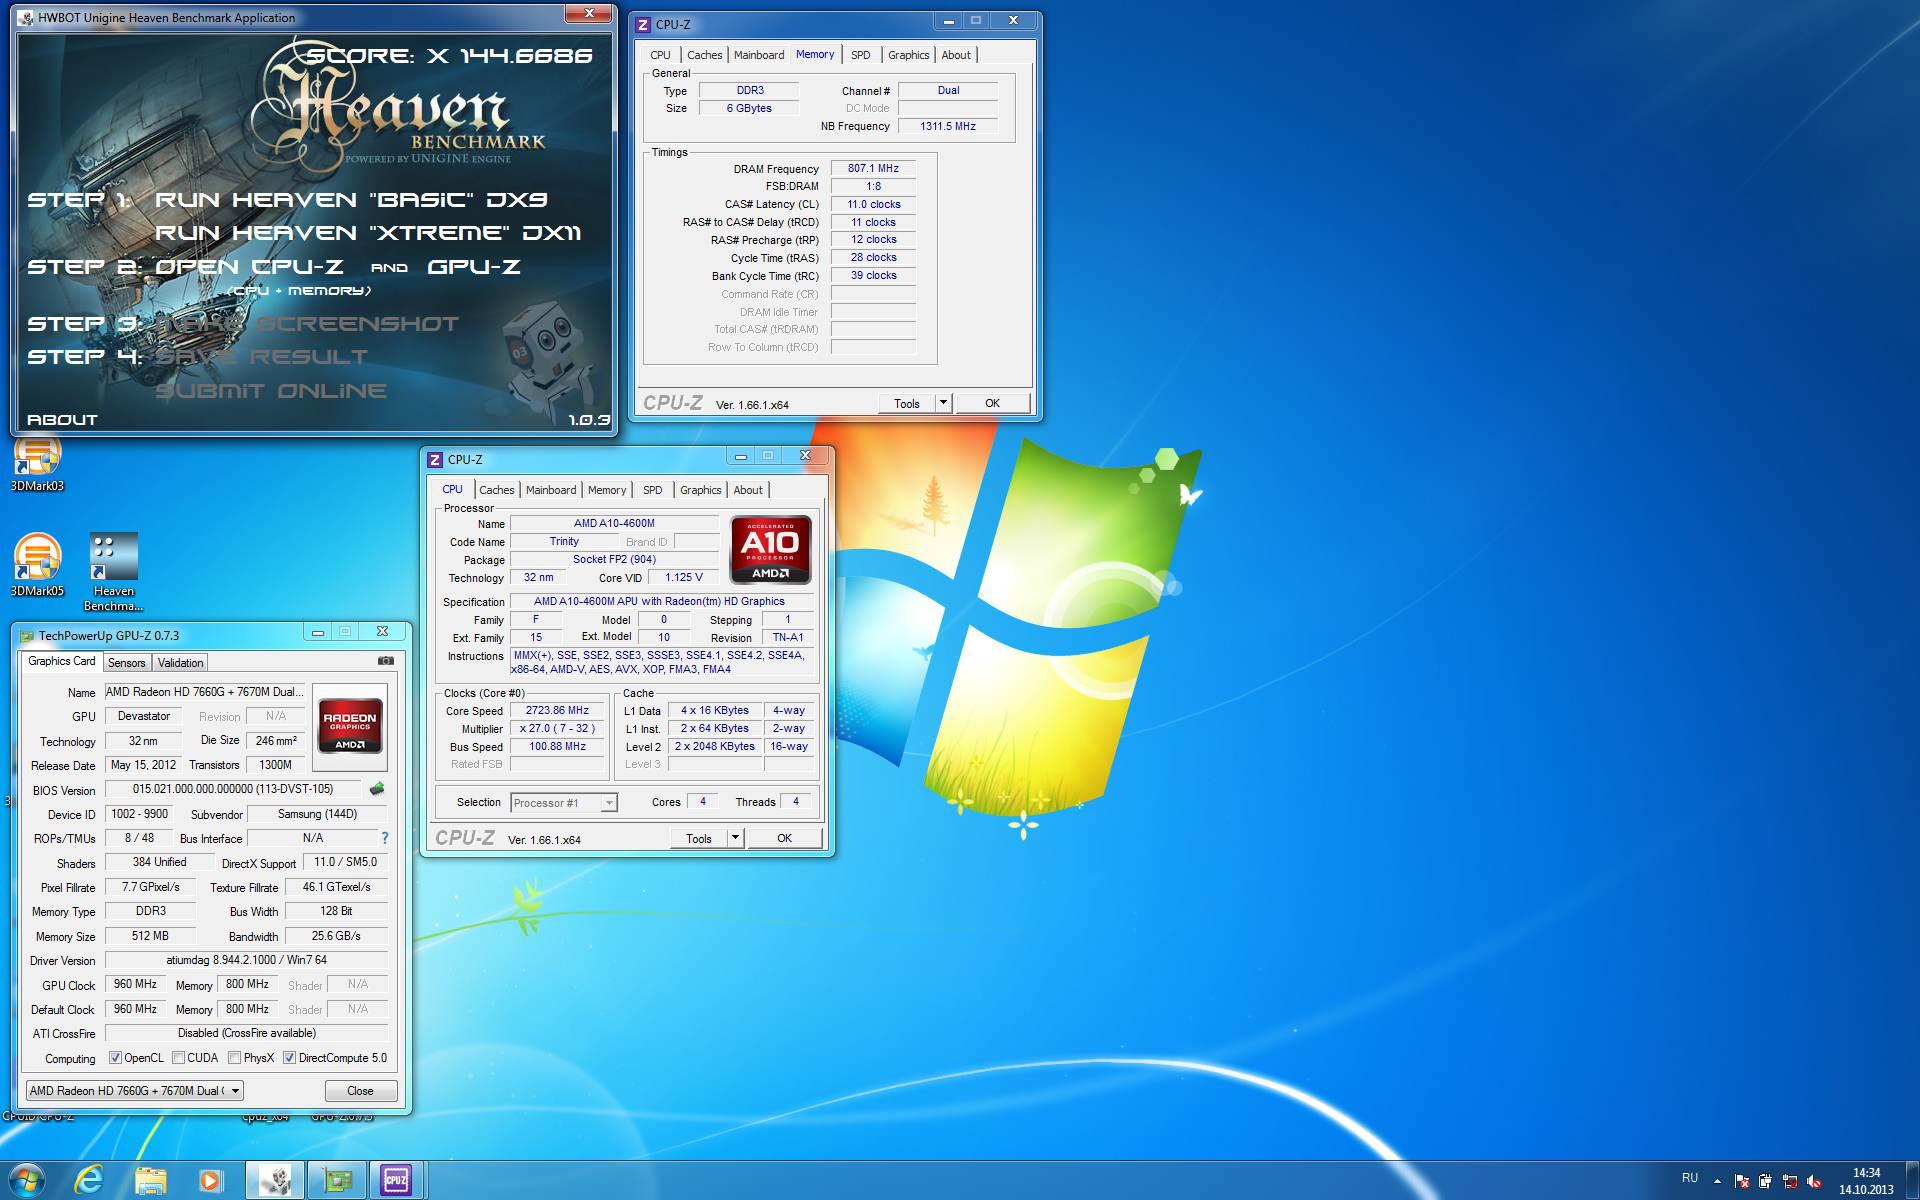The width and height of the screenshot is (1920, 1200).
Task: Switch to CPU-Z purple chip taskbar button
Action: (x=397, y=1181)
